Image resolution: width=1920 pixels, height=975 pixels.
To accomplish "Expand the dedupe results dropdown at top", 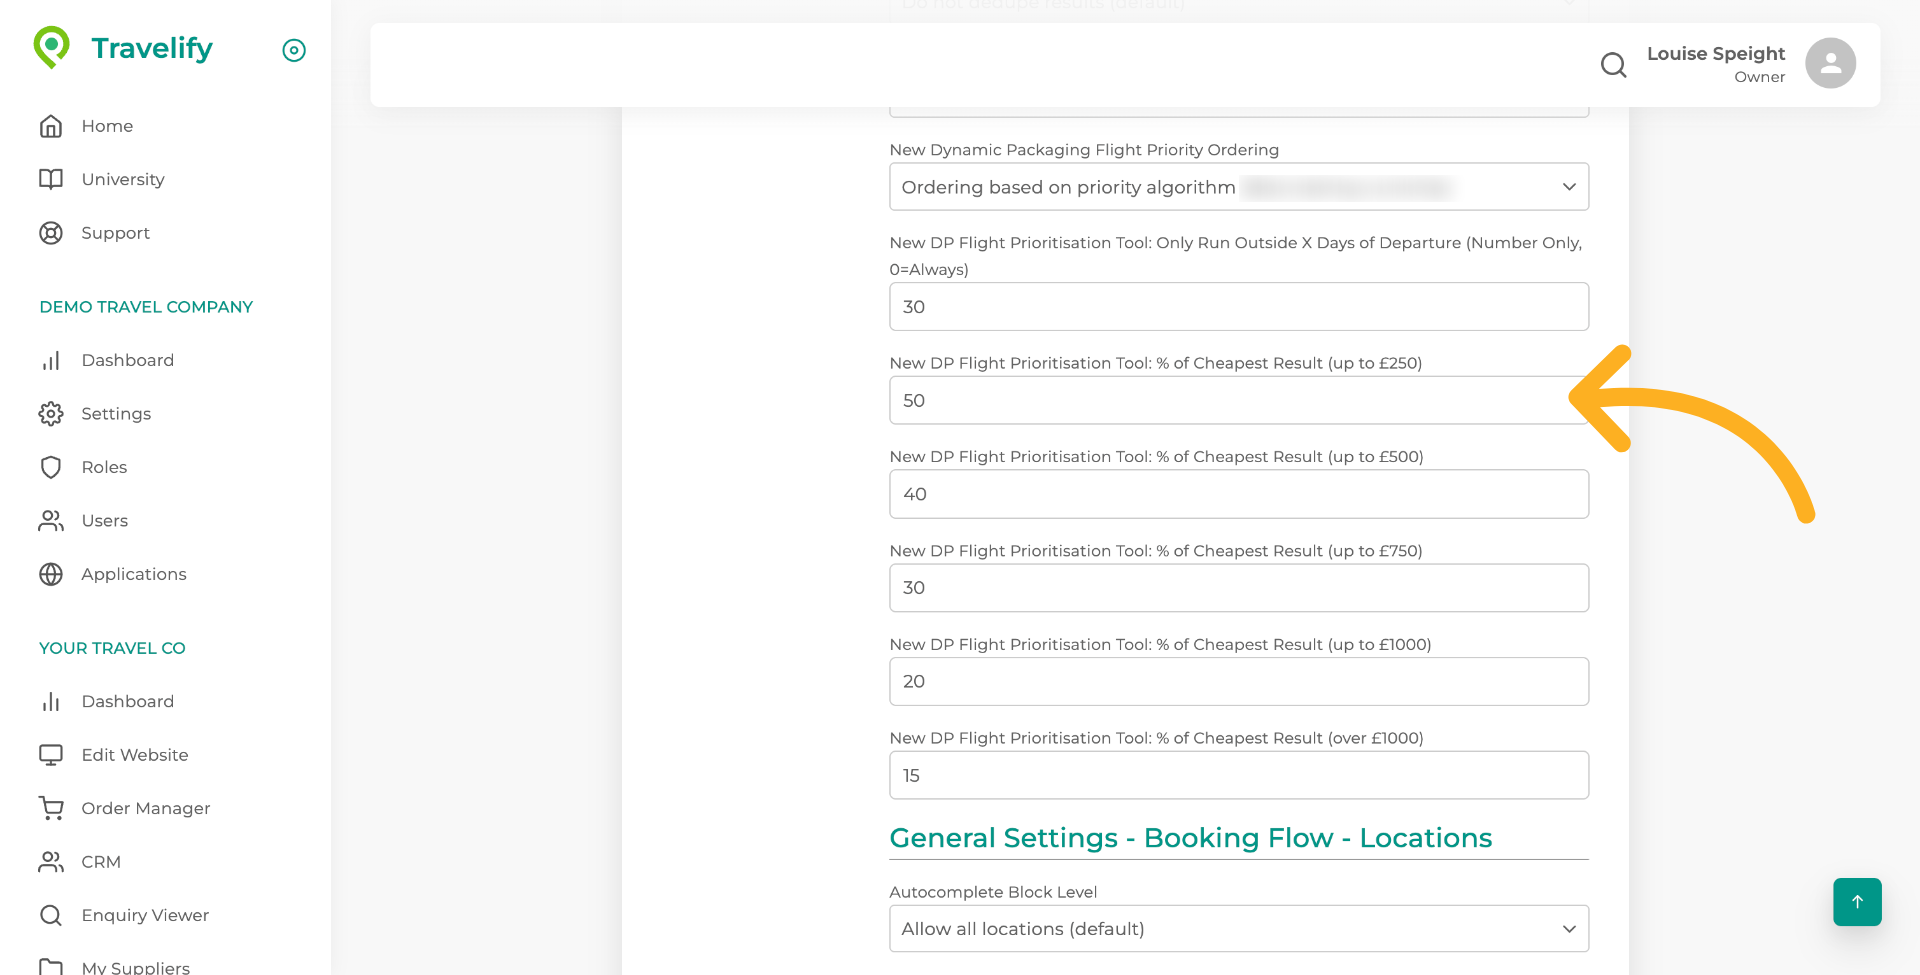I will (x=1239, y=5).
